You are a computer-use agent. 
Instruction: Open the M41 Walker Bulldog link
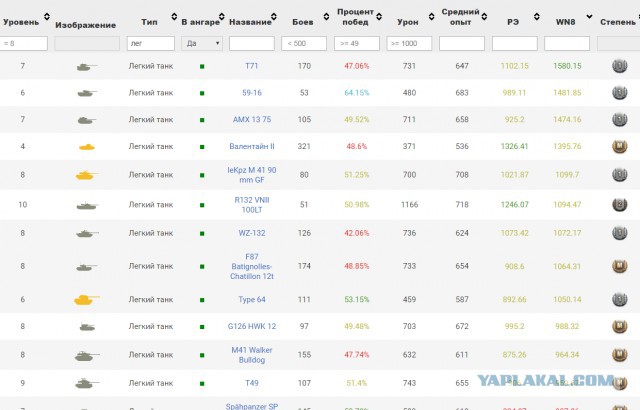(x=251, y=355)
